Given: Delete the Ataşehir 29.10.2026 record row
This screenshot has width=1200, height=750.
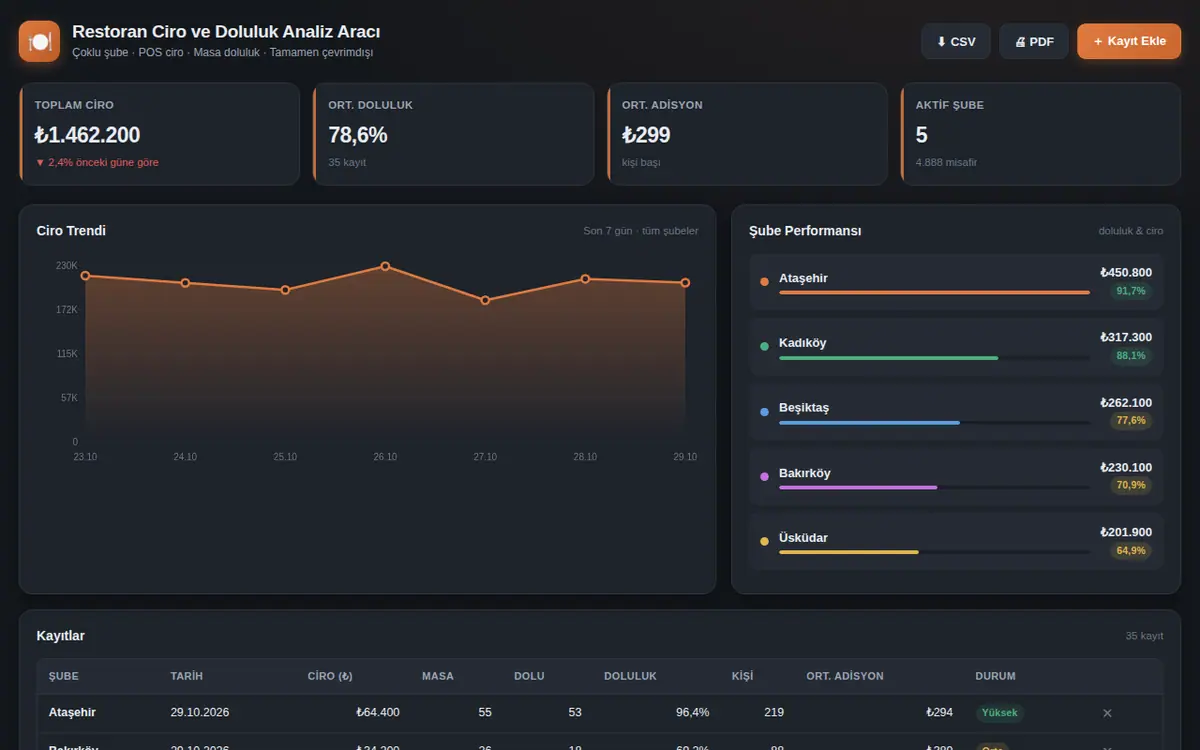Looking at the screenshot, I should tap(1107, 713).
